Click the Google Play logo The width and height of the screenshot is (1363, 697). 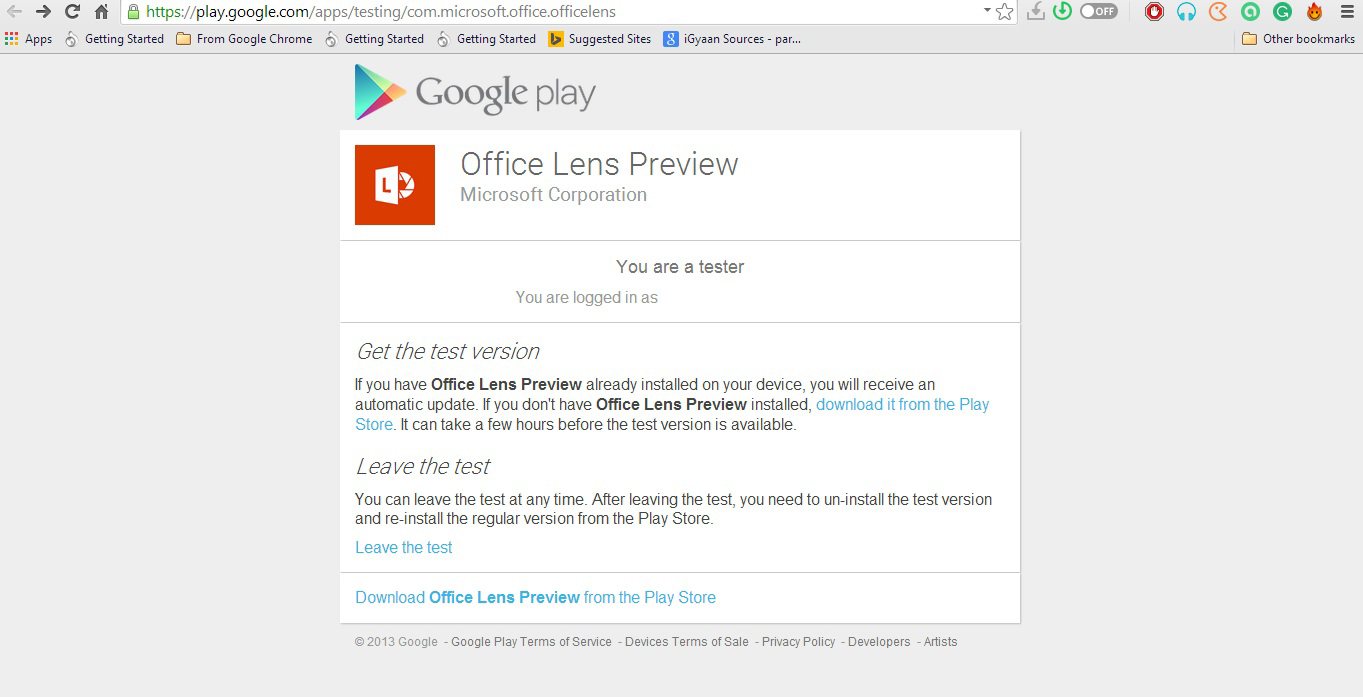475,93
